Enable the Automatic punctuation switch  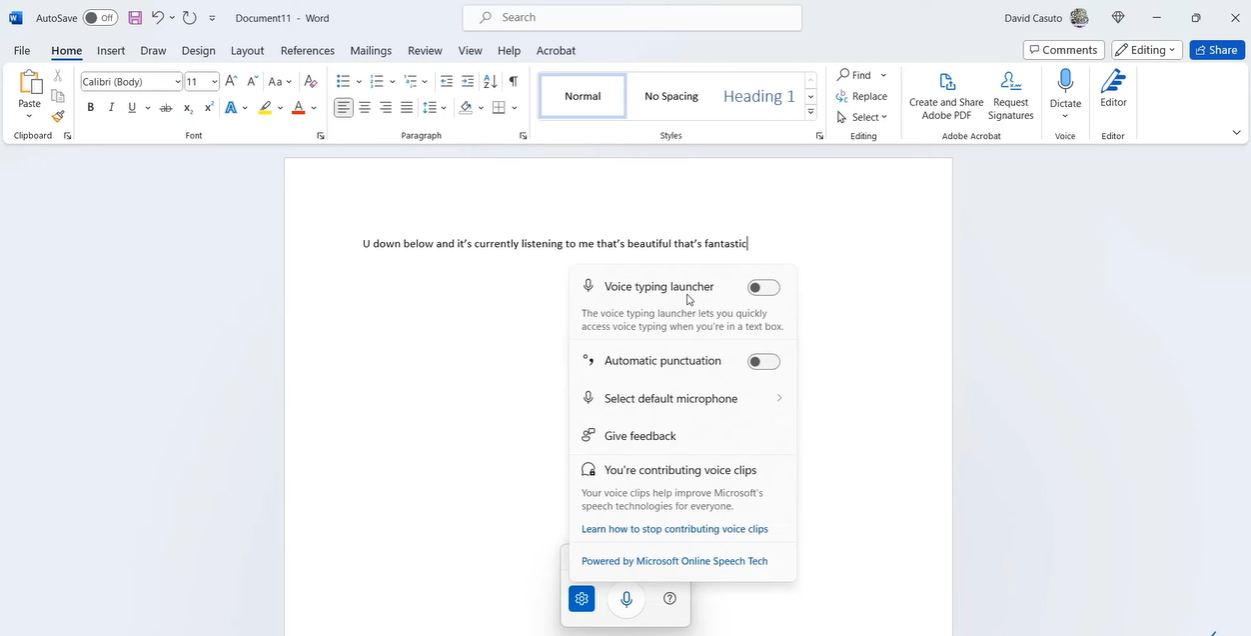pos(764,362)
